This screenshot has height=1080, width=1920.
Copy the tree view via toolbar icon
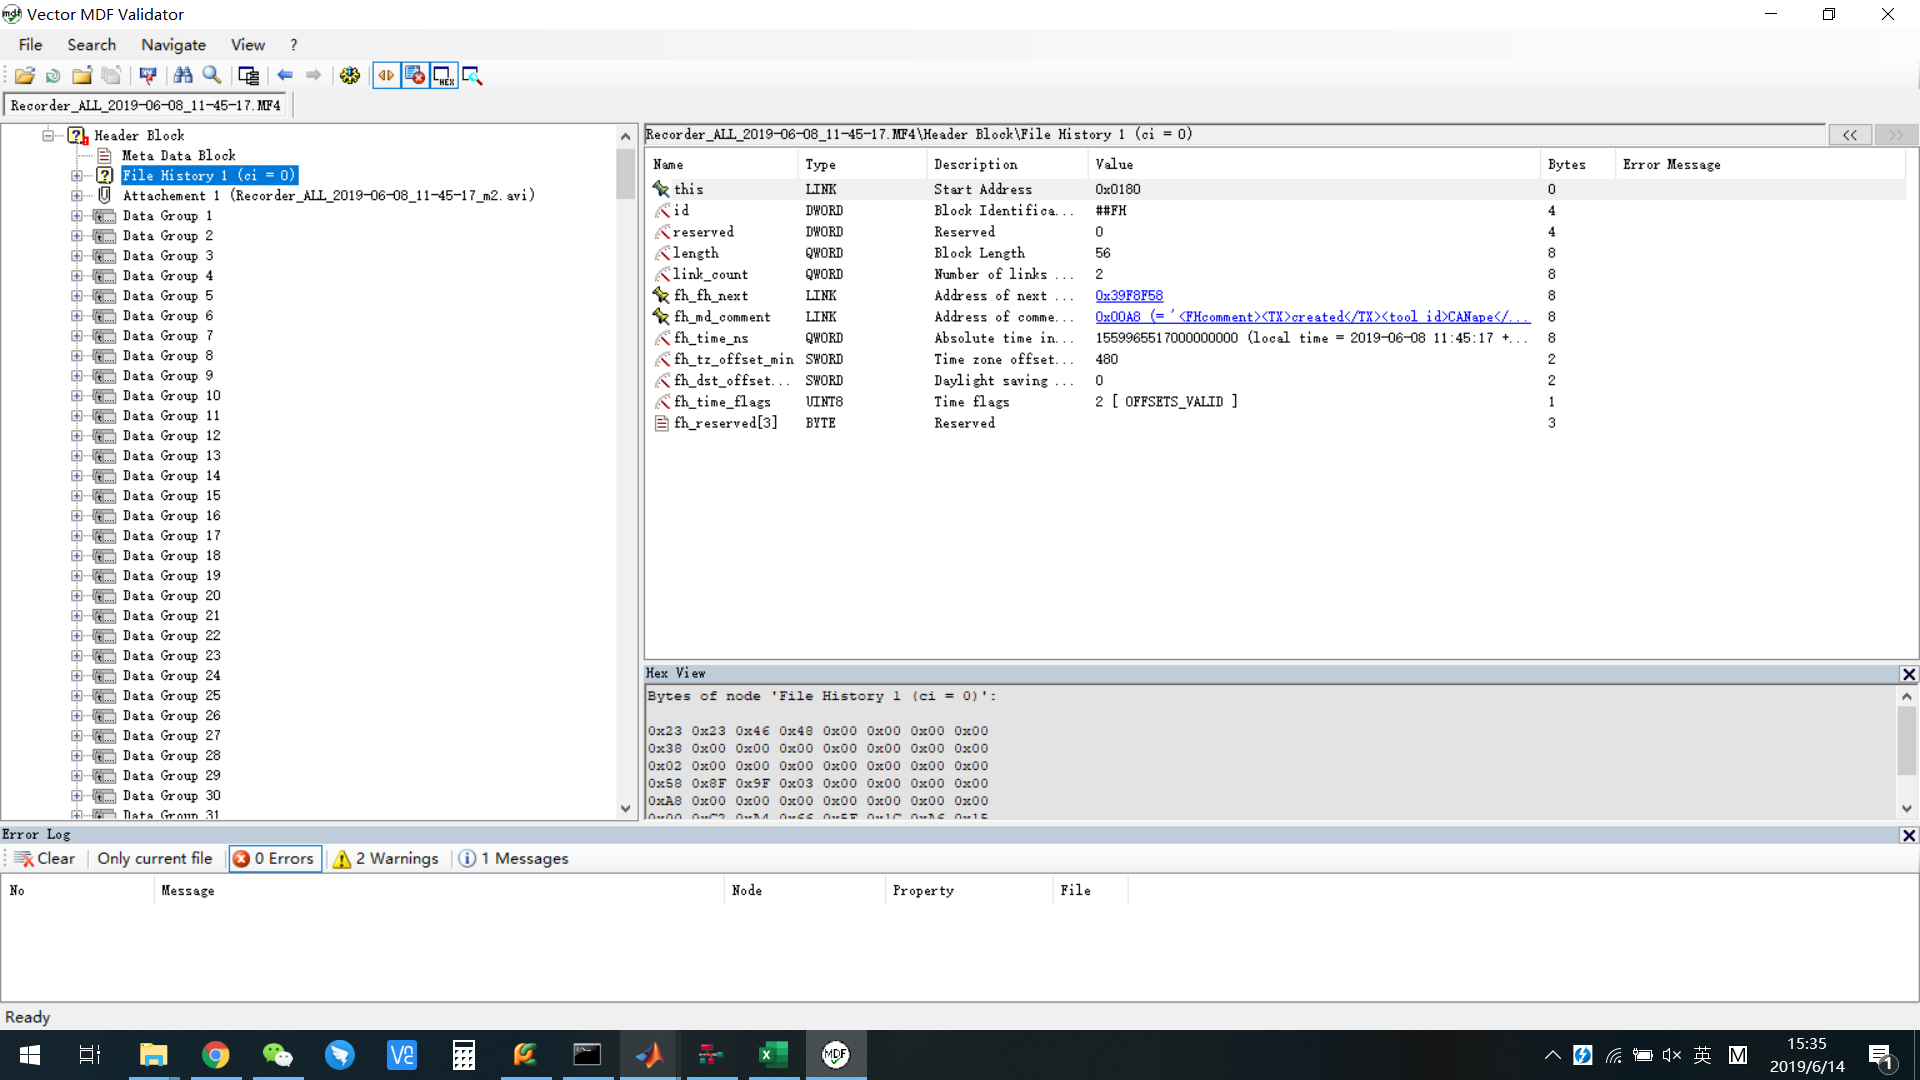(x=248, y=75)
